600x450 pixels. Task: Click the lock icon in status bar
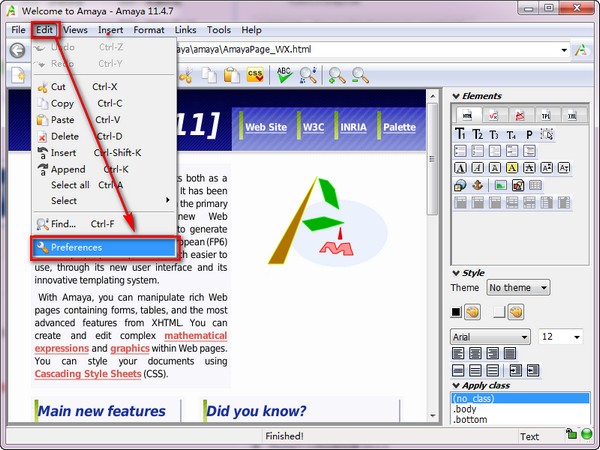pos(571,434)
